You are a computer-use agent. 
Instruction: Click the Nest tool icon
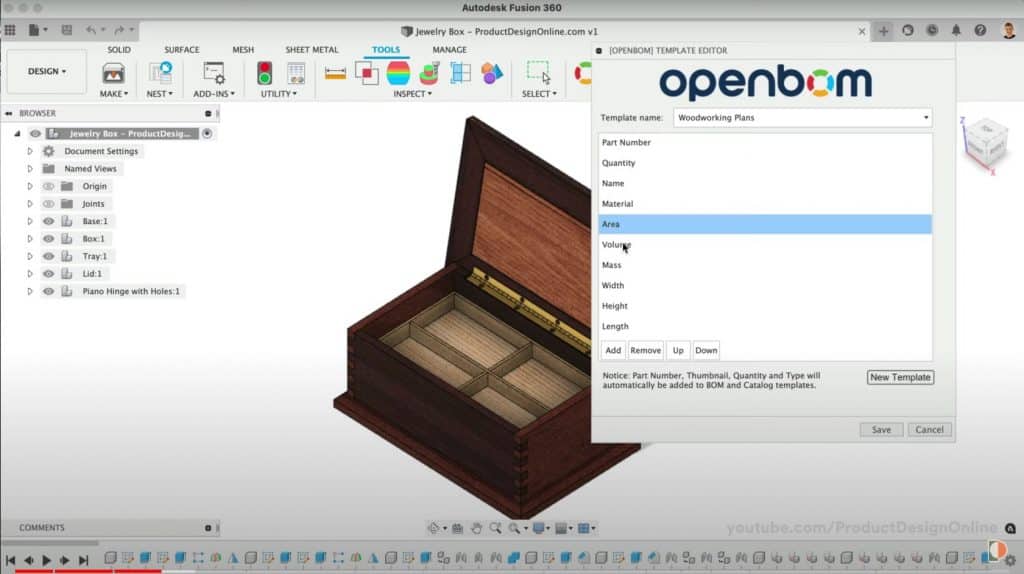coord(160,73)
